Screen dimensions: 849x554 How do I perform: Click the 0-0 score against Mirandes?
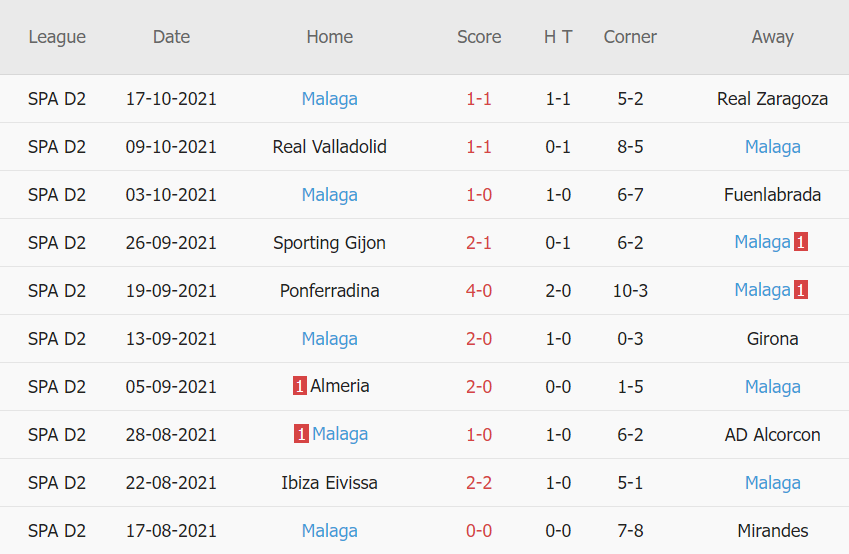click(x=479, y=531)
